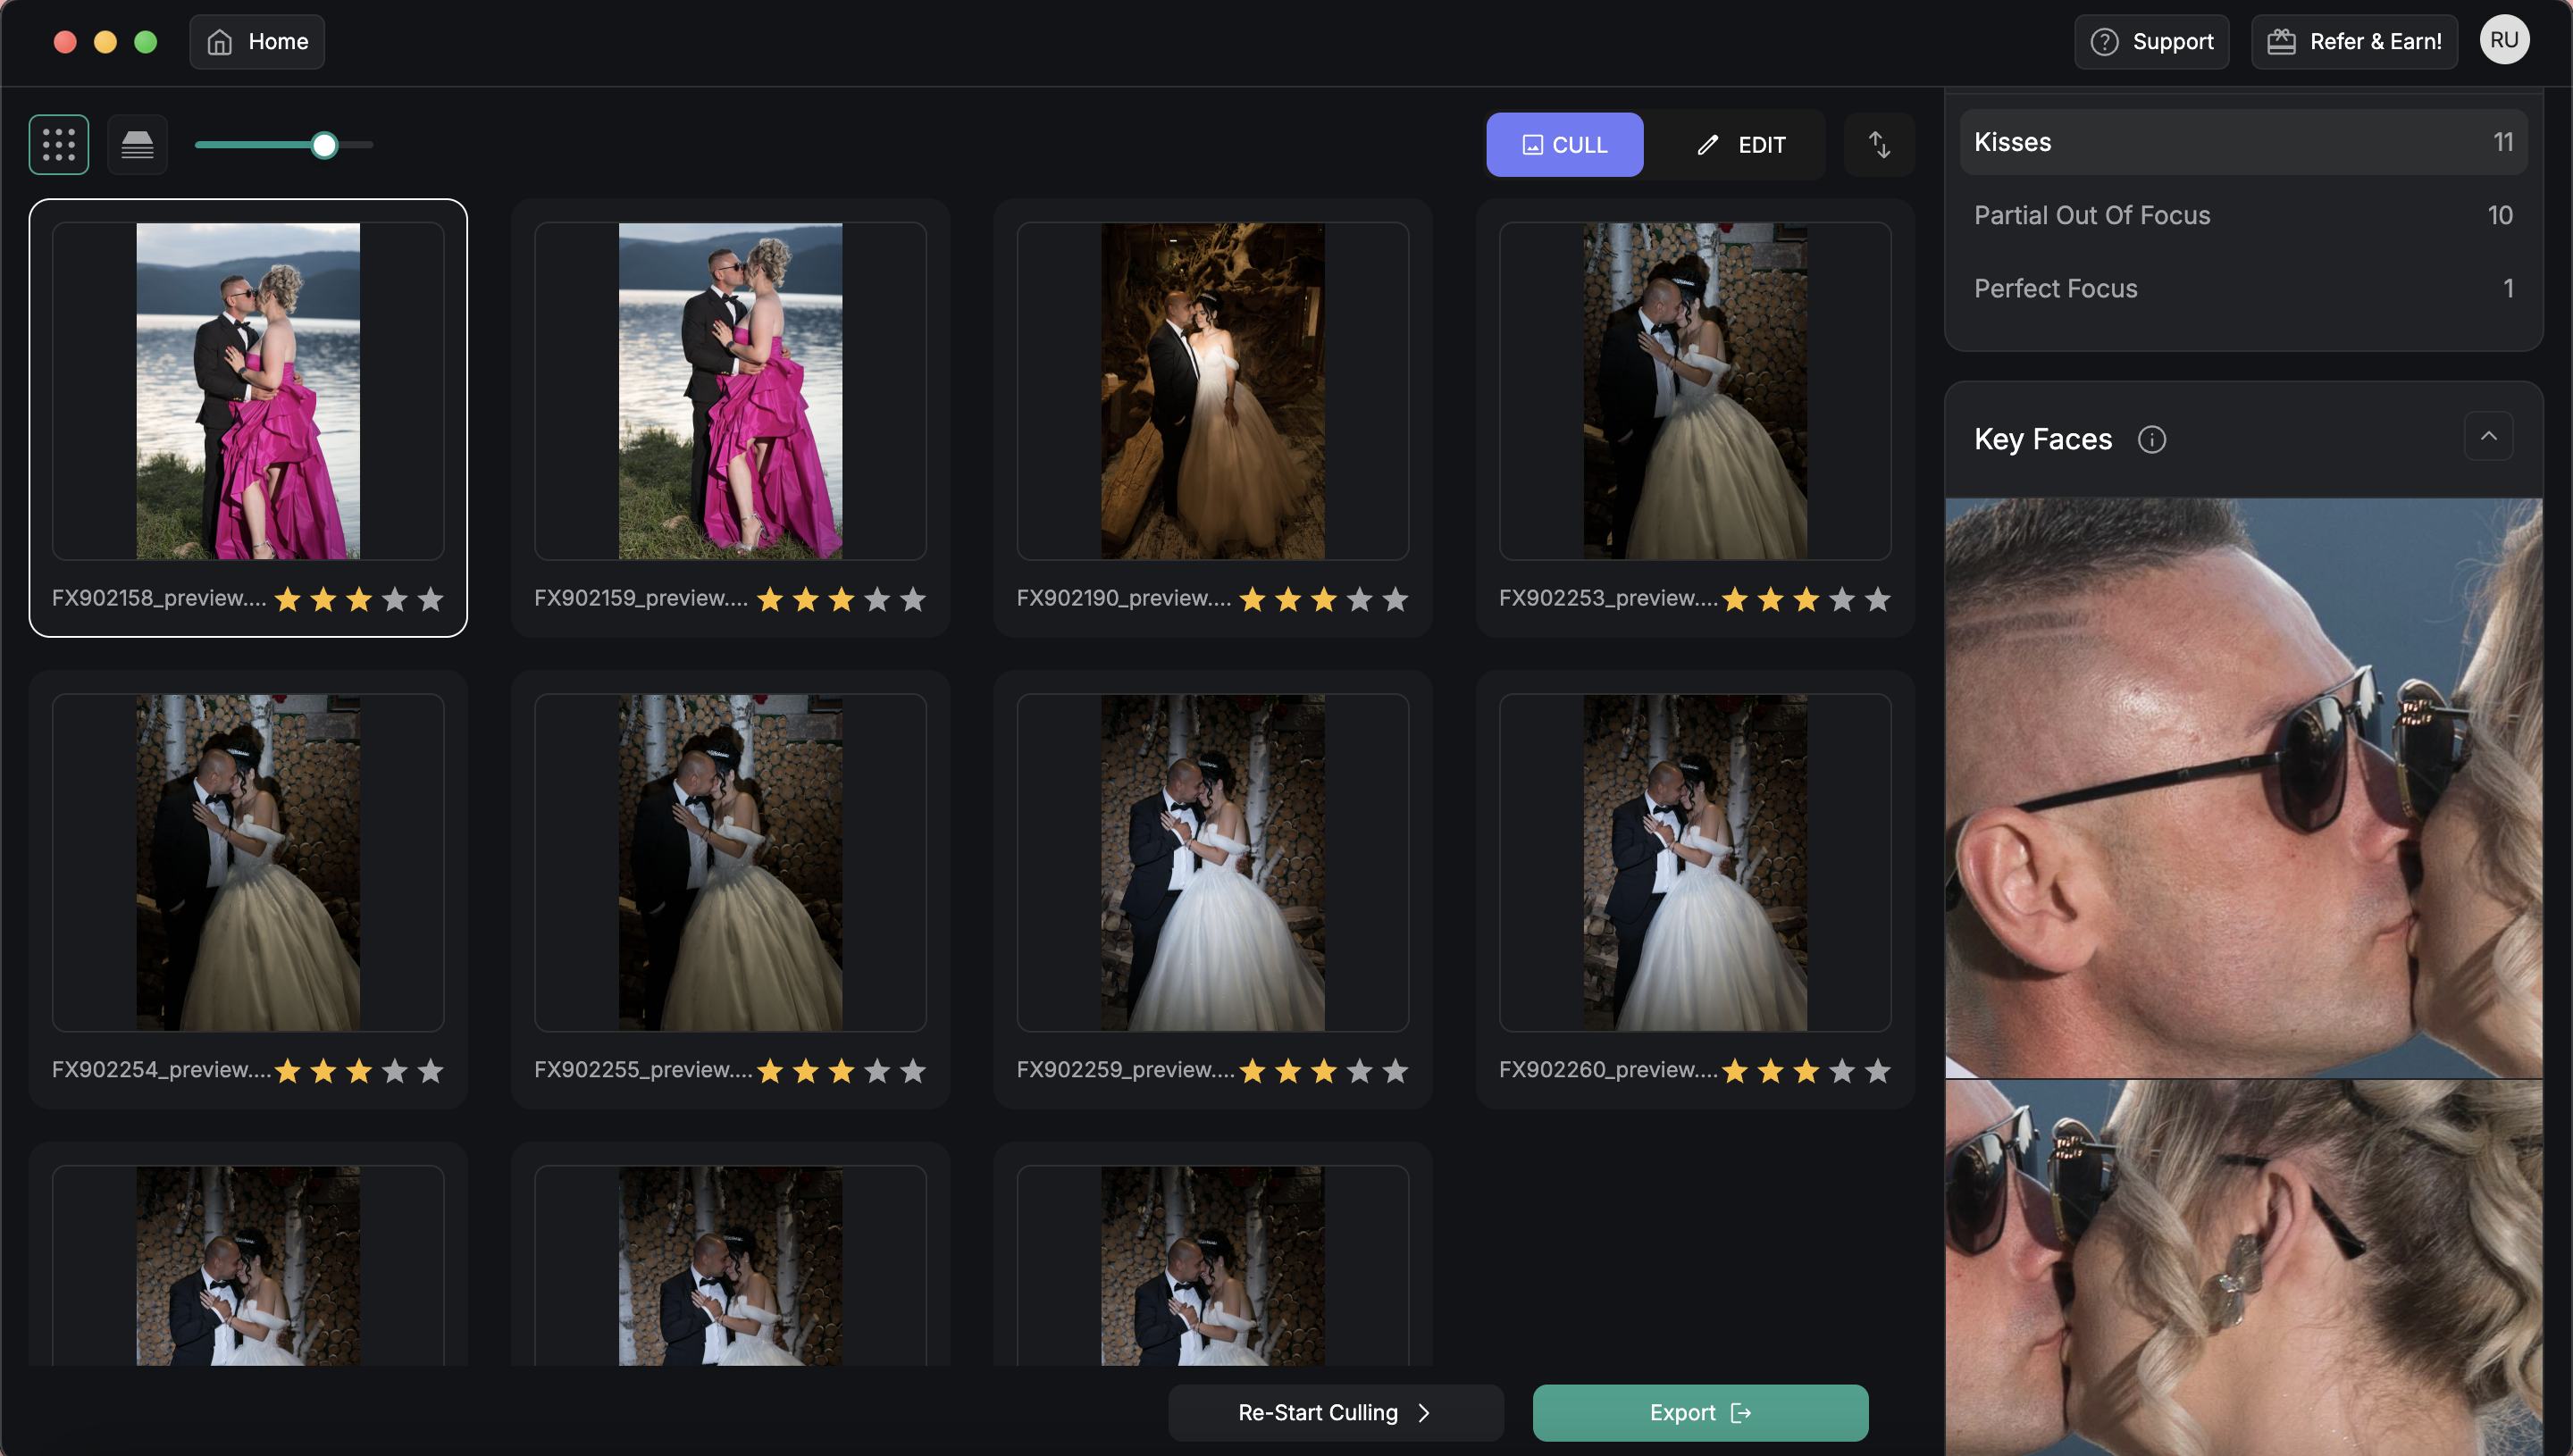The width and height of the screenshot is (2573, 1456).
Task: Set FX902158_preview rating to one star
Action: (x=288, y=599)
